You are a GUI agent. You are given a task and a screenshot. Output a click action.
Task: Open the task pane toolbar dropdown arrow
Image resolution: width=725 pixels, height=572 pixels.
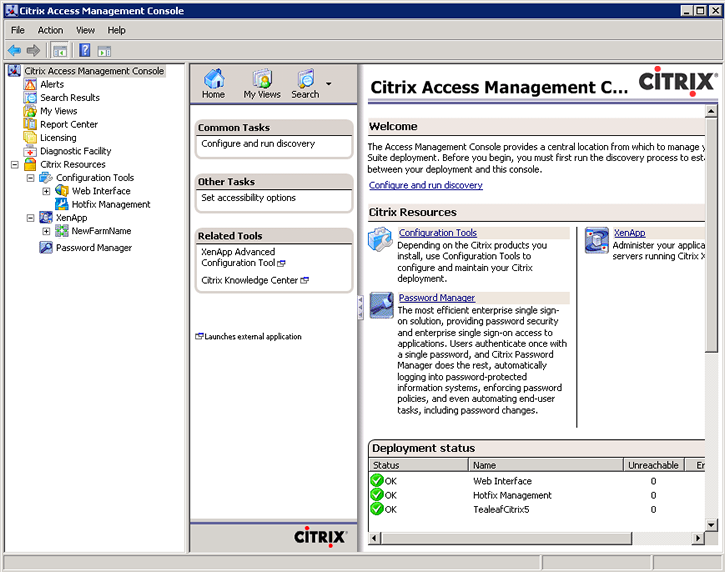pyautogui.click(x=329, y=84)
